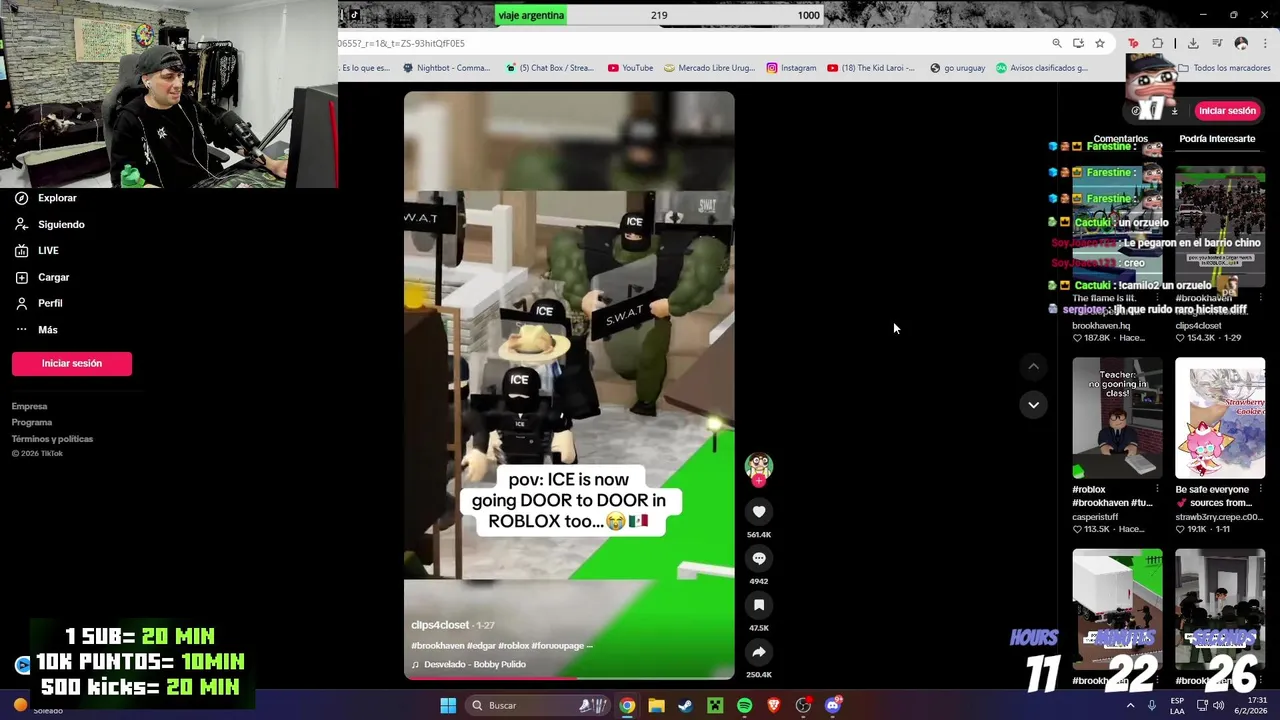Open Minecraft from the taskbar

coord(715,706)
